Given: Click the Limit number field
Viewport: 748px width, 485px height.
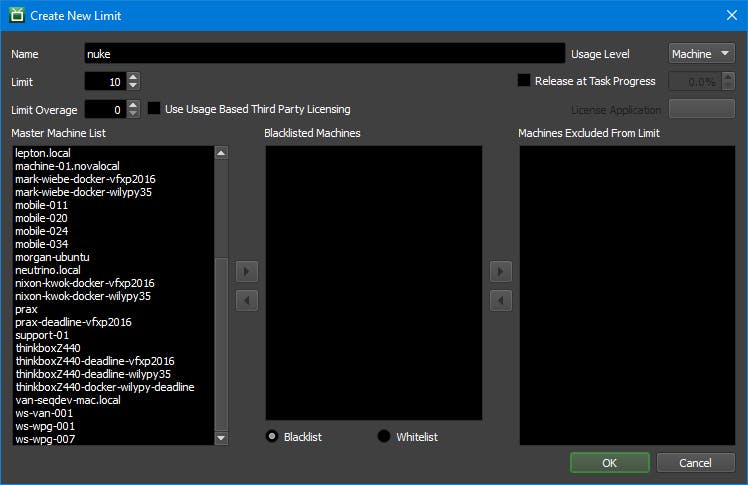Looking at the screenshot, I should coord(105,82).
